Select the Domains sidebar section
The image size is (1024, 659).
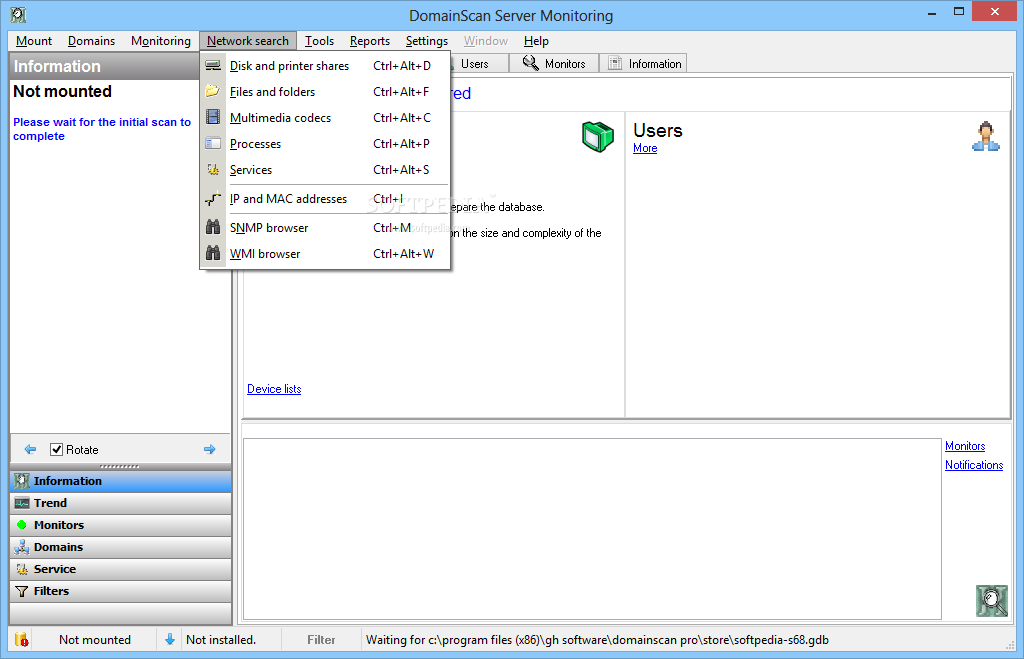coord(121,547)
